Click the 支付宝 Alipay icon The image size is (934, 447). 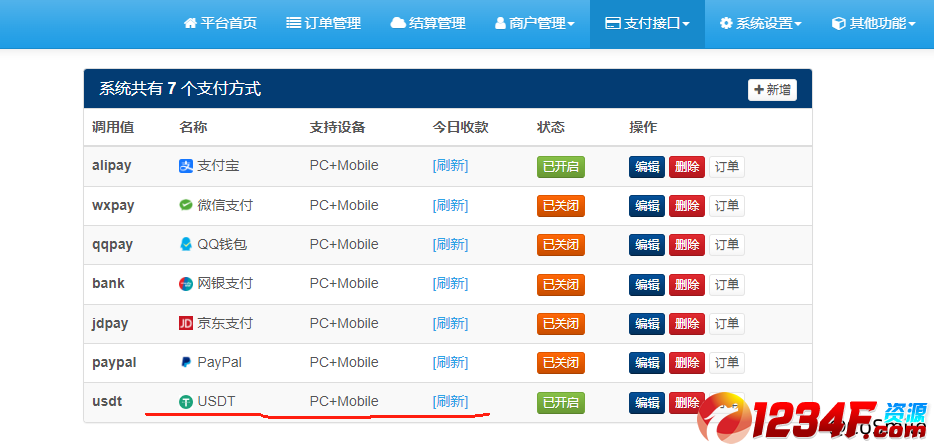tap(186, 166)
